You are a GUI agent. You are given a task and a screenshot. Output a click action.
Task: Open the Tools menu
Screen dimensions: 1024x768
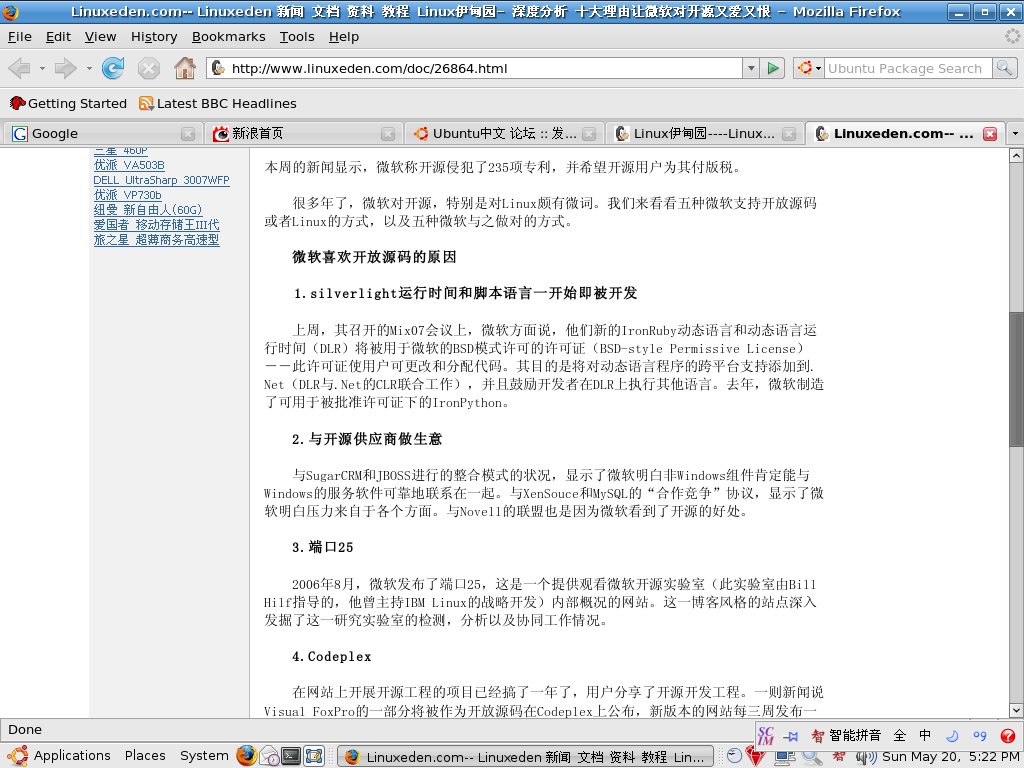tap(297, 37)
